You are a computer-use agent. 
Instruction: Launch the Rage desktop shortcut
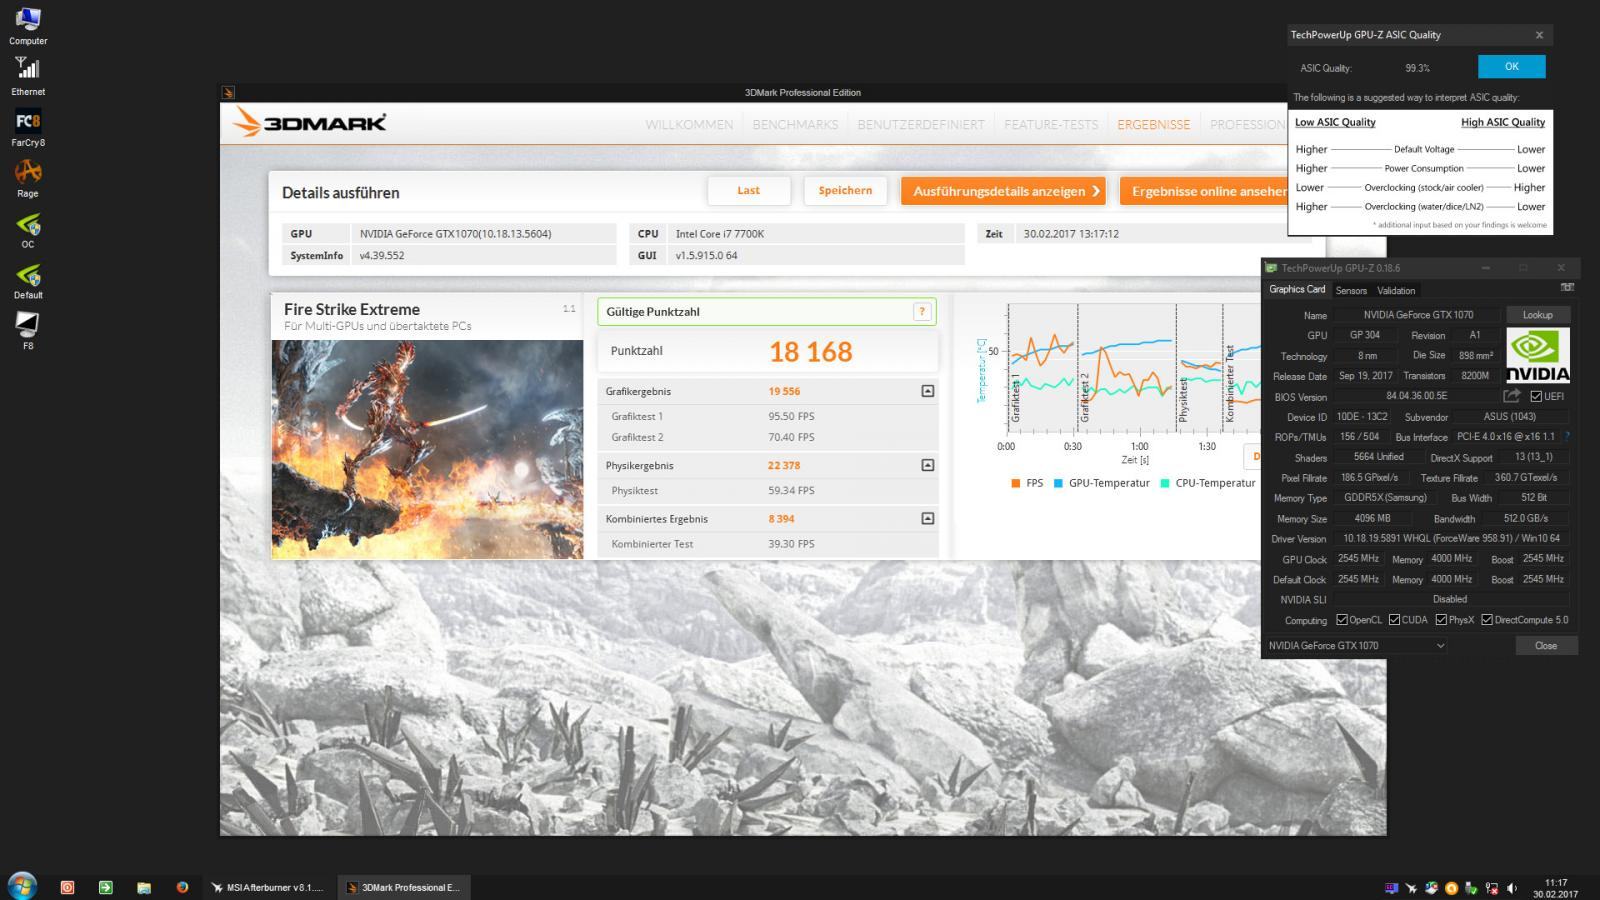(x=28, y=178)
